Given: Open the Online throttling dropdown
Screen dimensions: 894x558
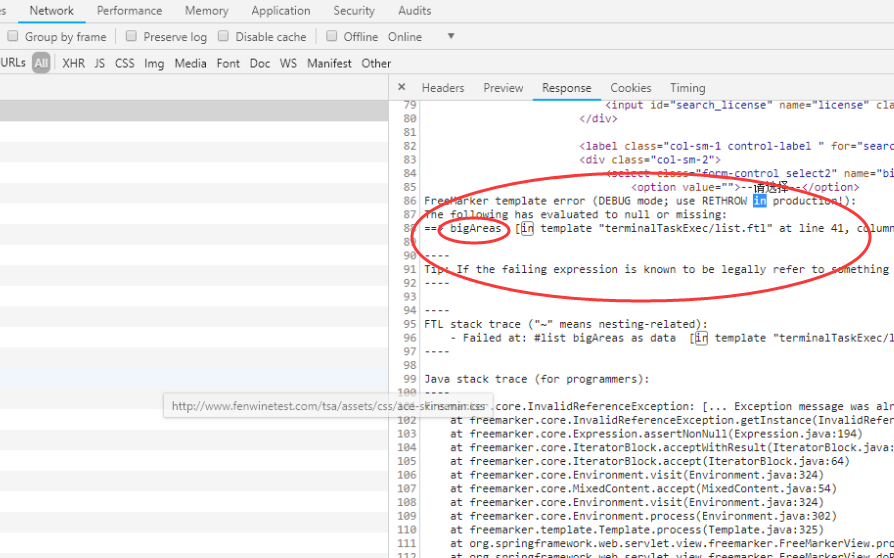Looking at the screenshot, I should 421,36.
